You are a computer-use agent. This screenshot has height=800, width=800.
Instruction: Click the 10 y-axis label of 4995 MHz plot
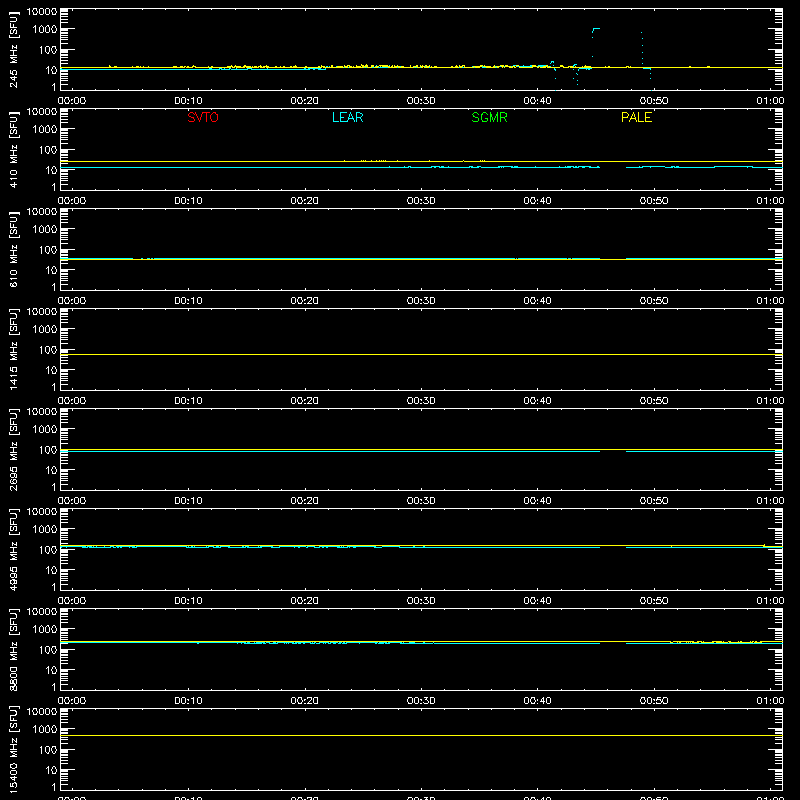51,570
